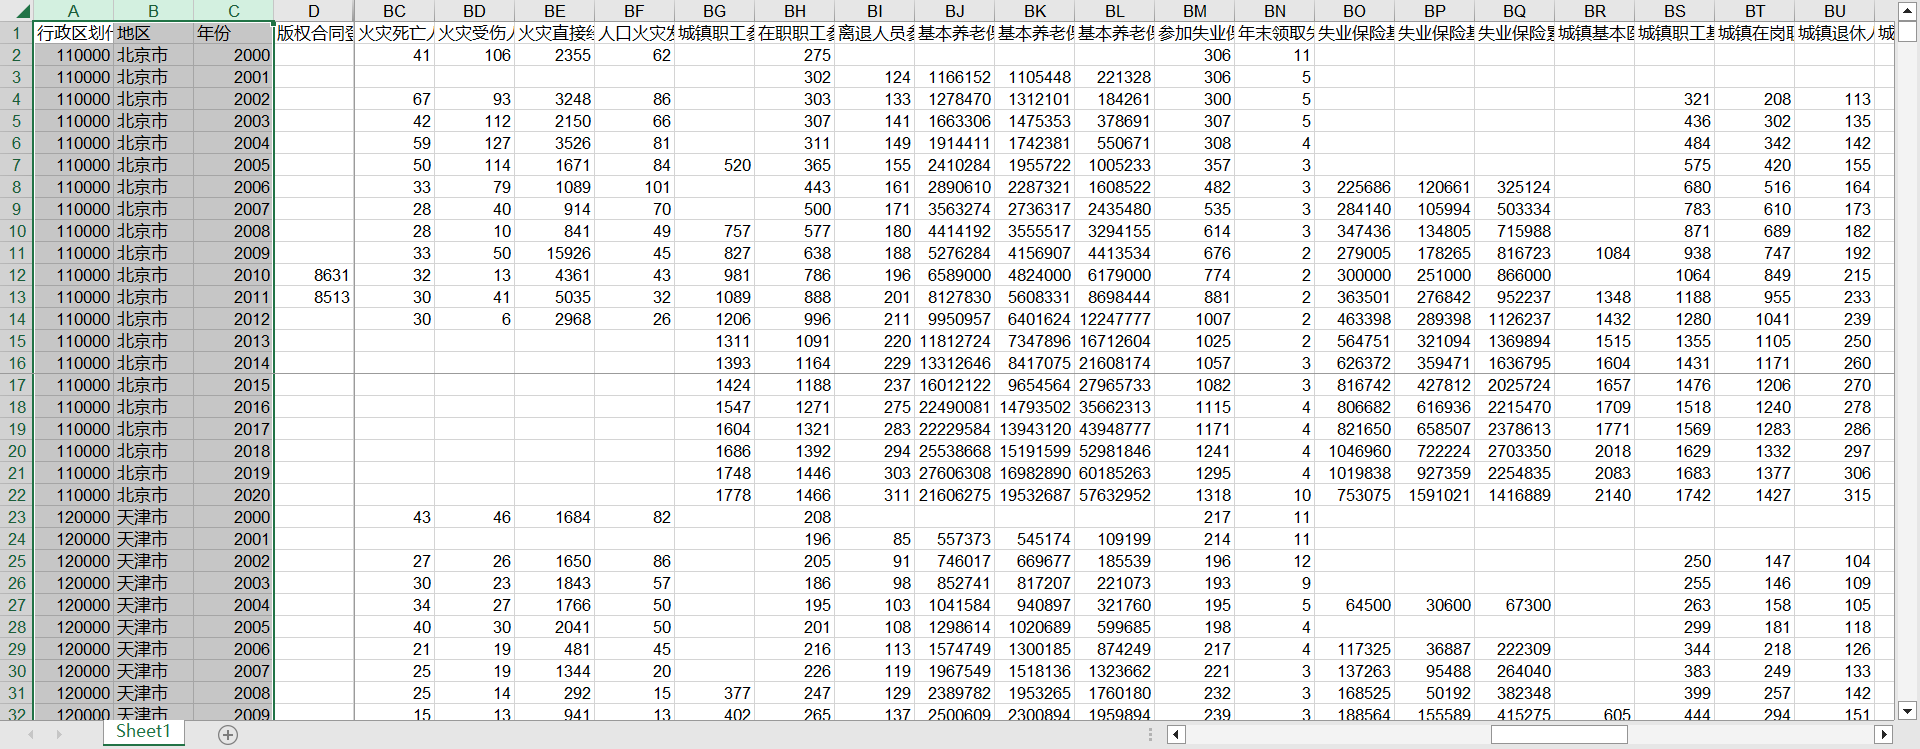Click cell with value 557373
Screen dimensions: 1920x749
(955, 539)
